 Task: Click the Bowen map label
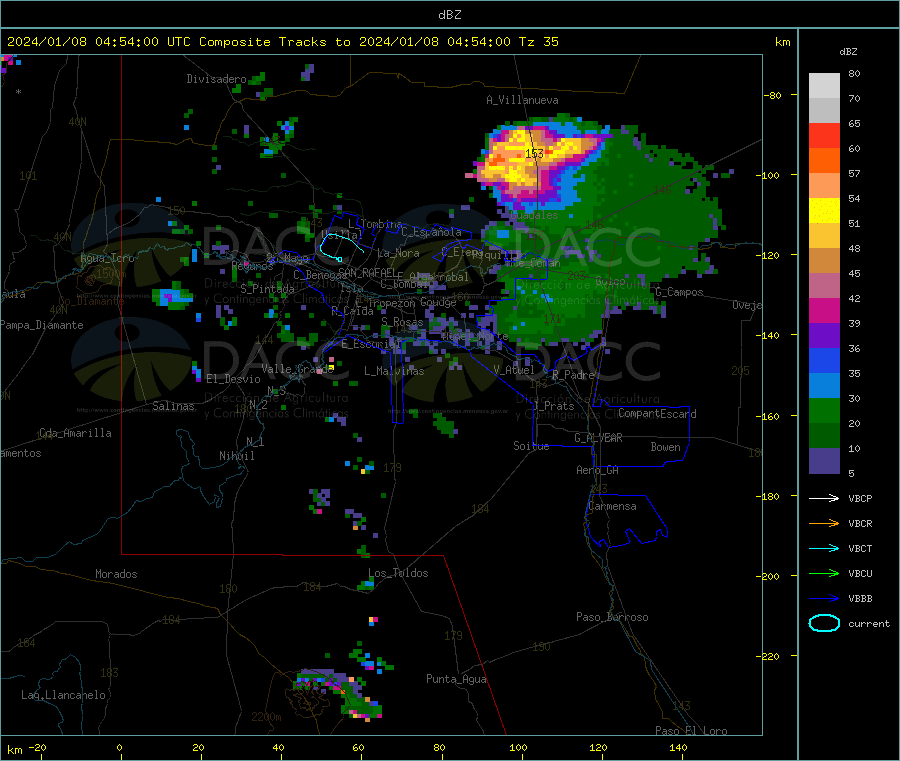click(x=665, y=447)
